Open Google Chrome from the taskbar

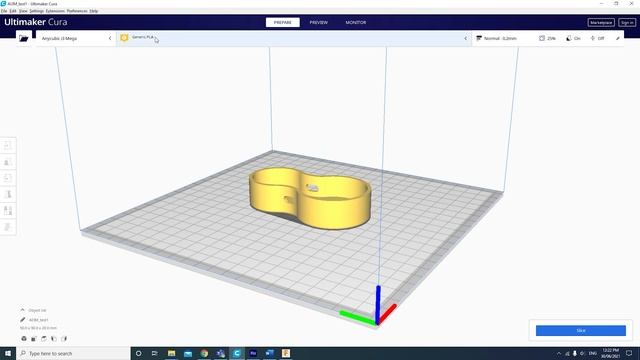[204, 353]
